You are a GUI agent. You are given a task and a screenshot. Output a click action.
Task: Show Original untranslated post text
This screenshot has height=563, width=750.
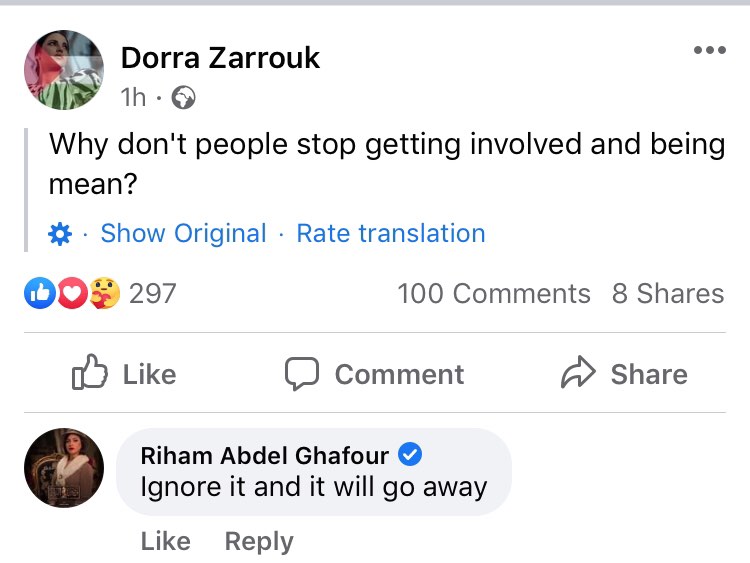[x=183, y=234]
